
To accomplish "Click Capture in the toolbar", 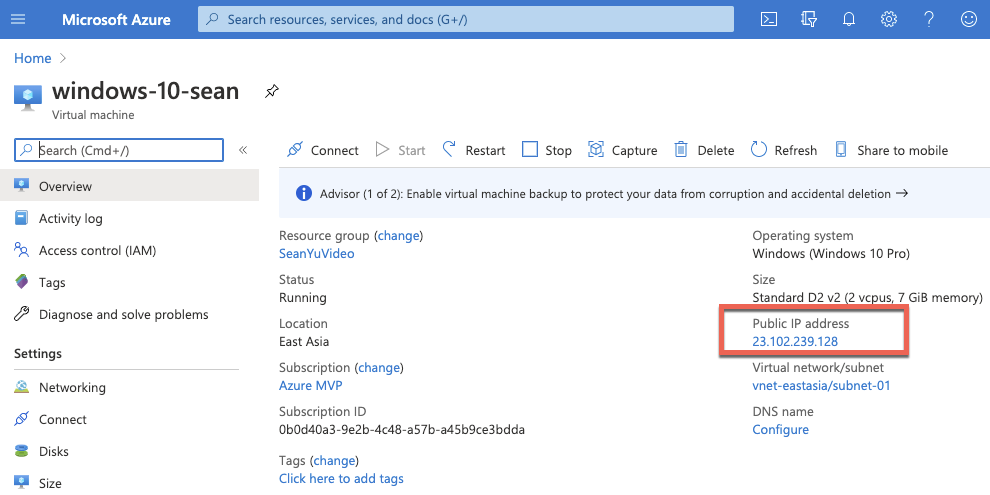I will coord(622,150).
